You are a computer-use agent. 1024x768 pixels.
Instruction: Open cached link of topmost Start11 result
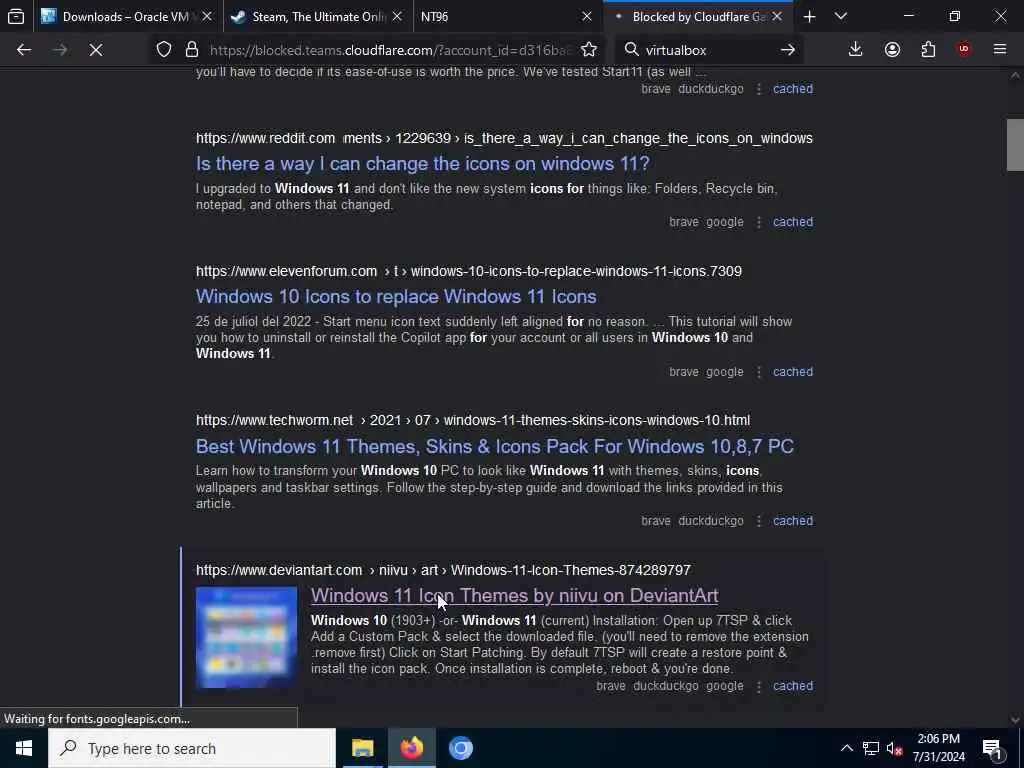pyautogui.click(x=793, y=89)
